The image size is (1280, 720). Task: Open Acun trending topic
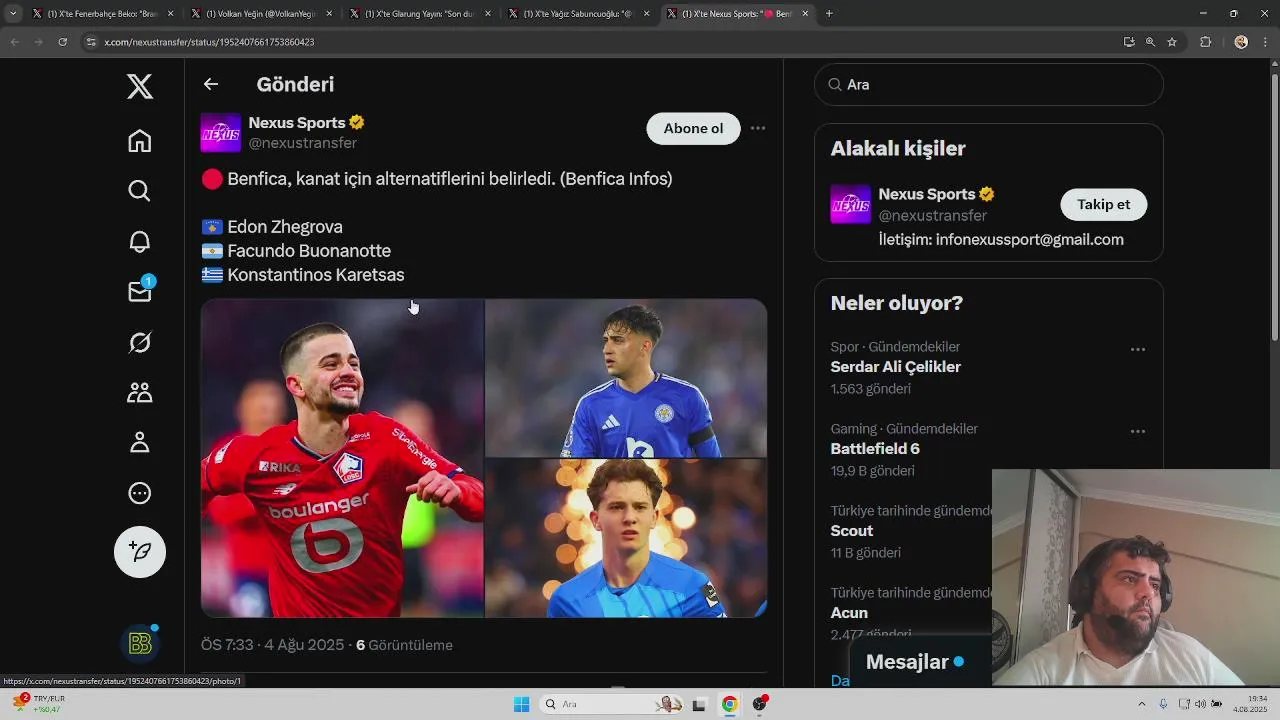tap(849, 613)
